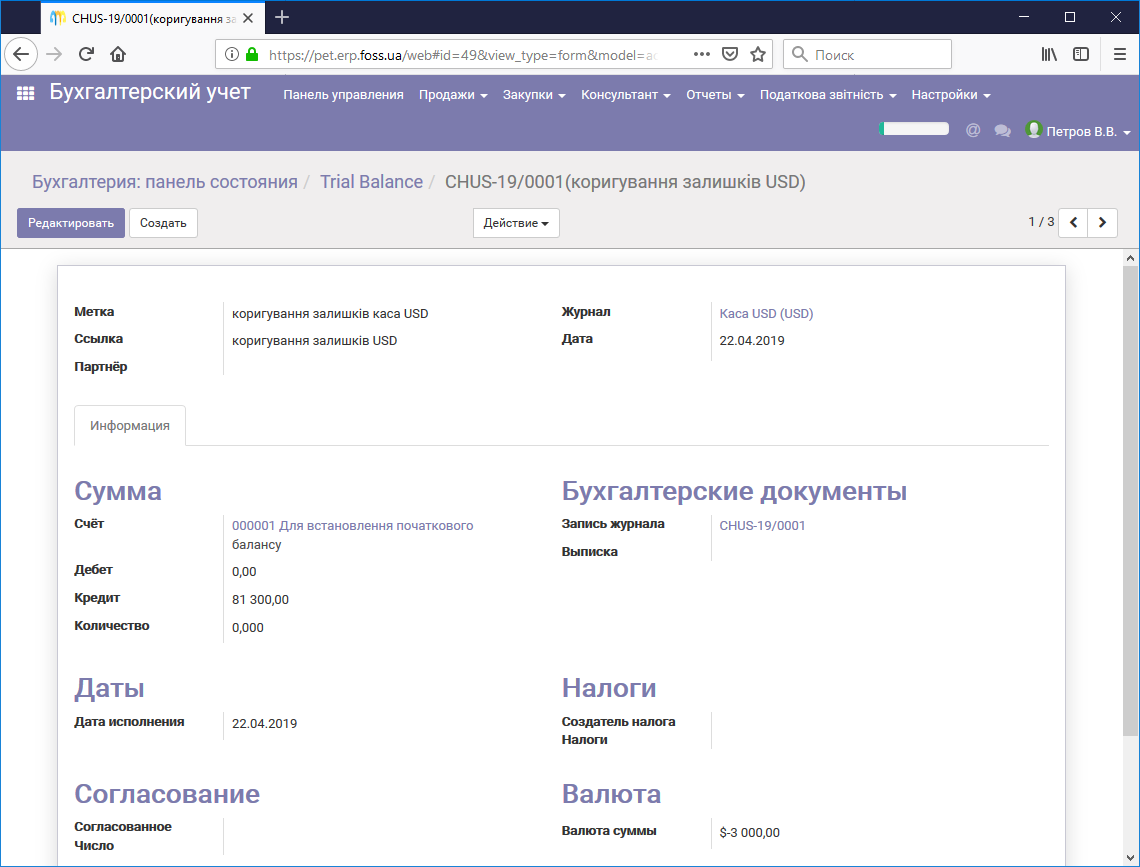
Task: Select the Информация tab
Action: (x=130, y=426)
